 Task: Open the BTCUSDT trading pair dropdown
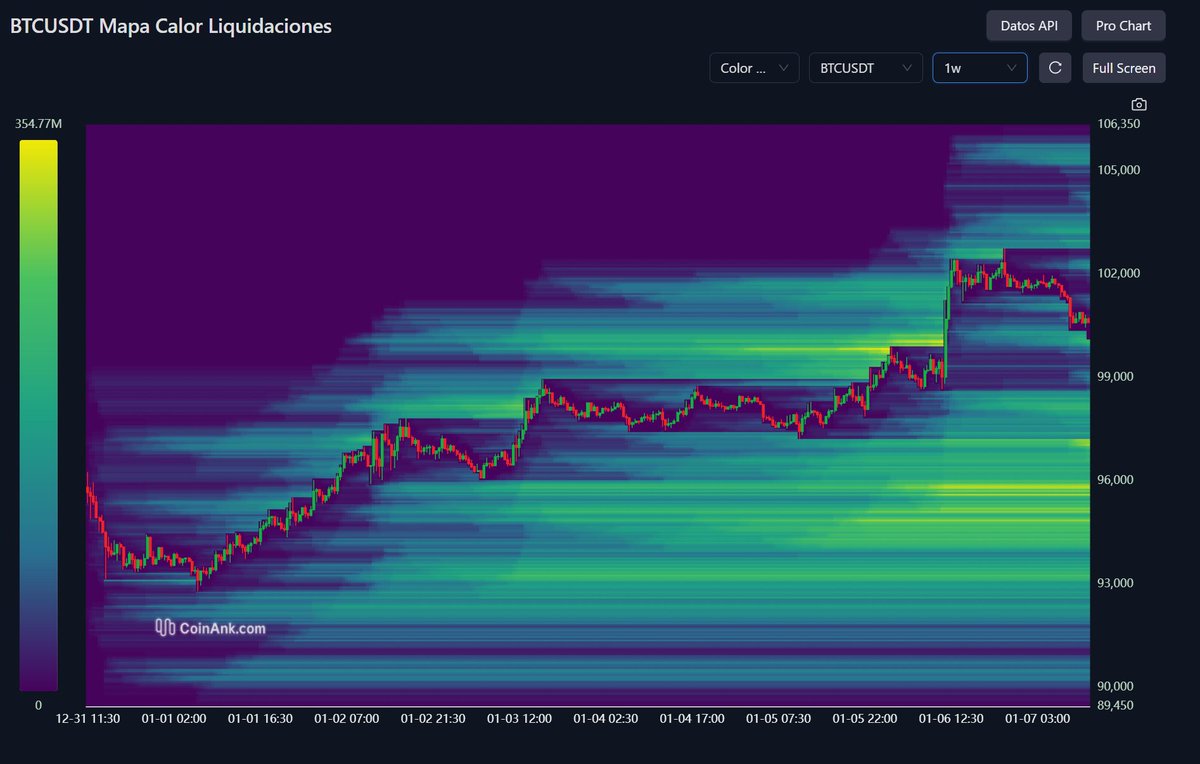click(x=865, y=67)
